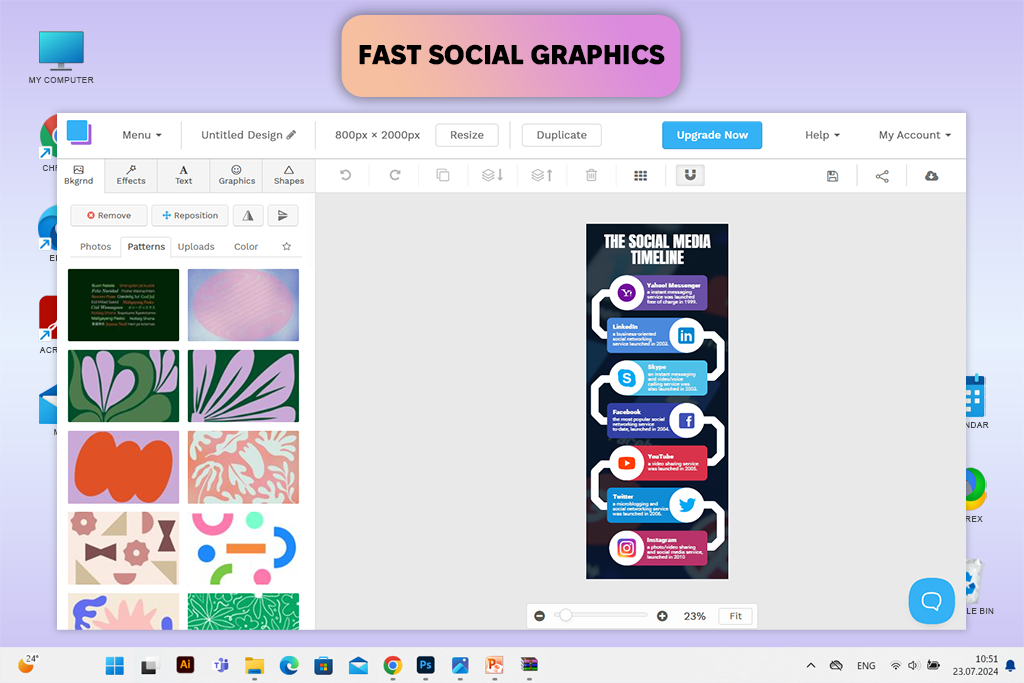Click the share icon
This screenshot has height=683, width=1024.
pyautogui.click(x=882, y=176)
